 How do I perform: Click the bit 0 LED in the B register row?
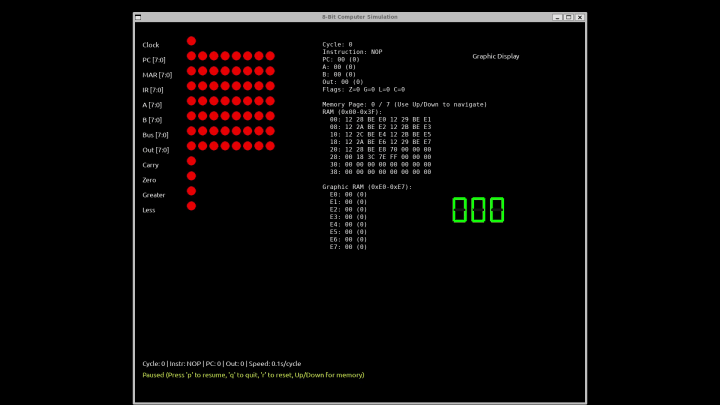pos(270,116)
